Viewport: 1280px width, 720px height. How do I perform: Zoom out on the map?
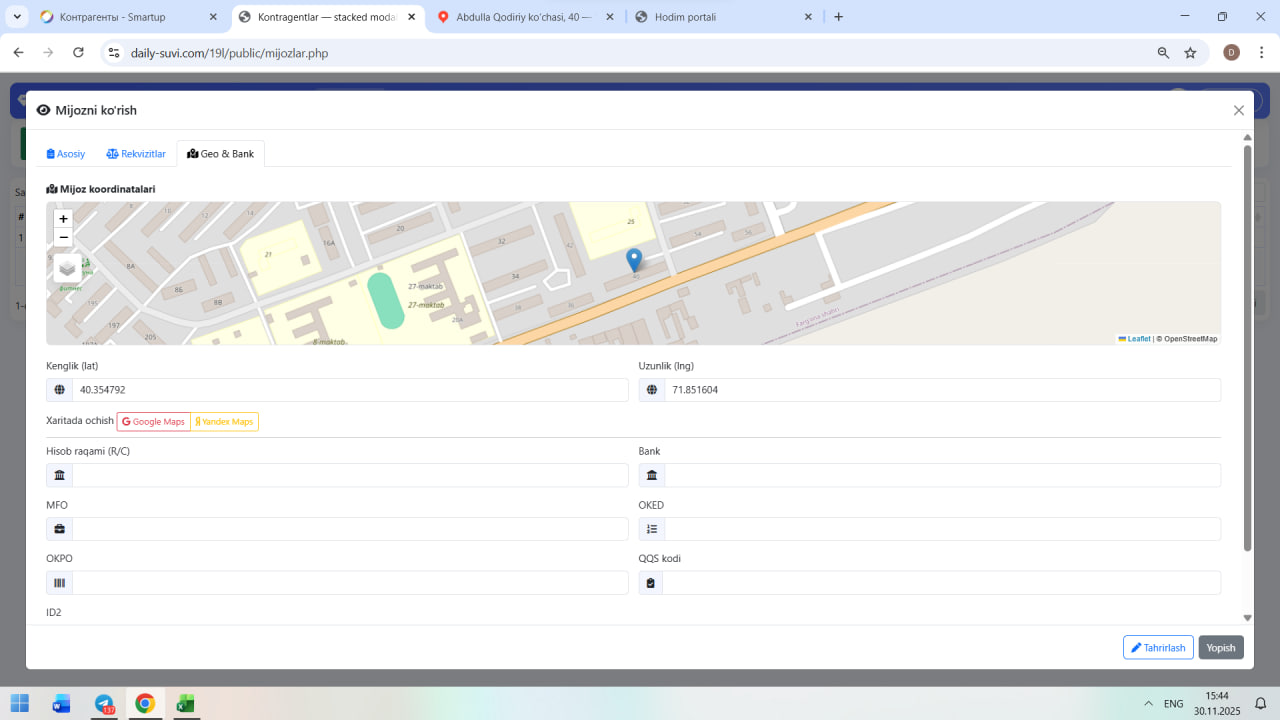coord(64,238)
